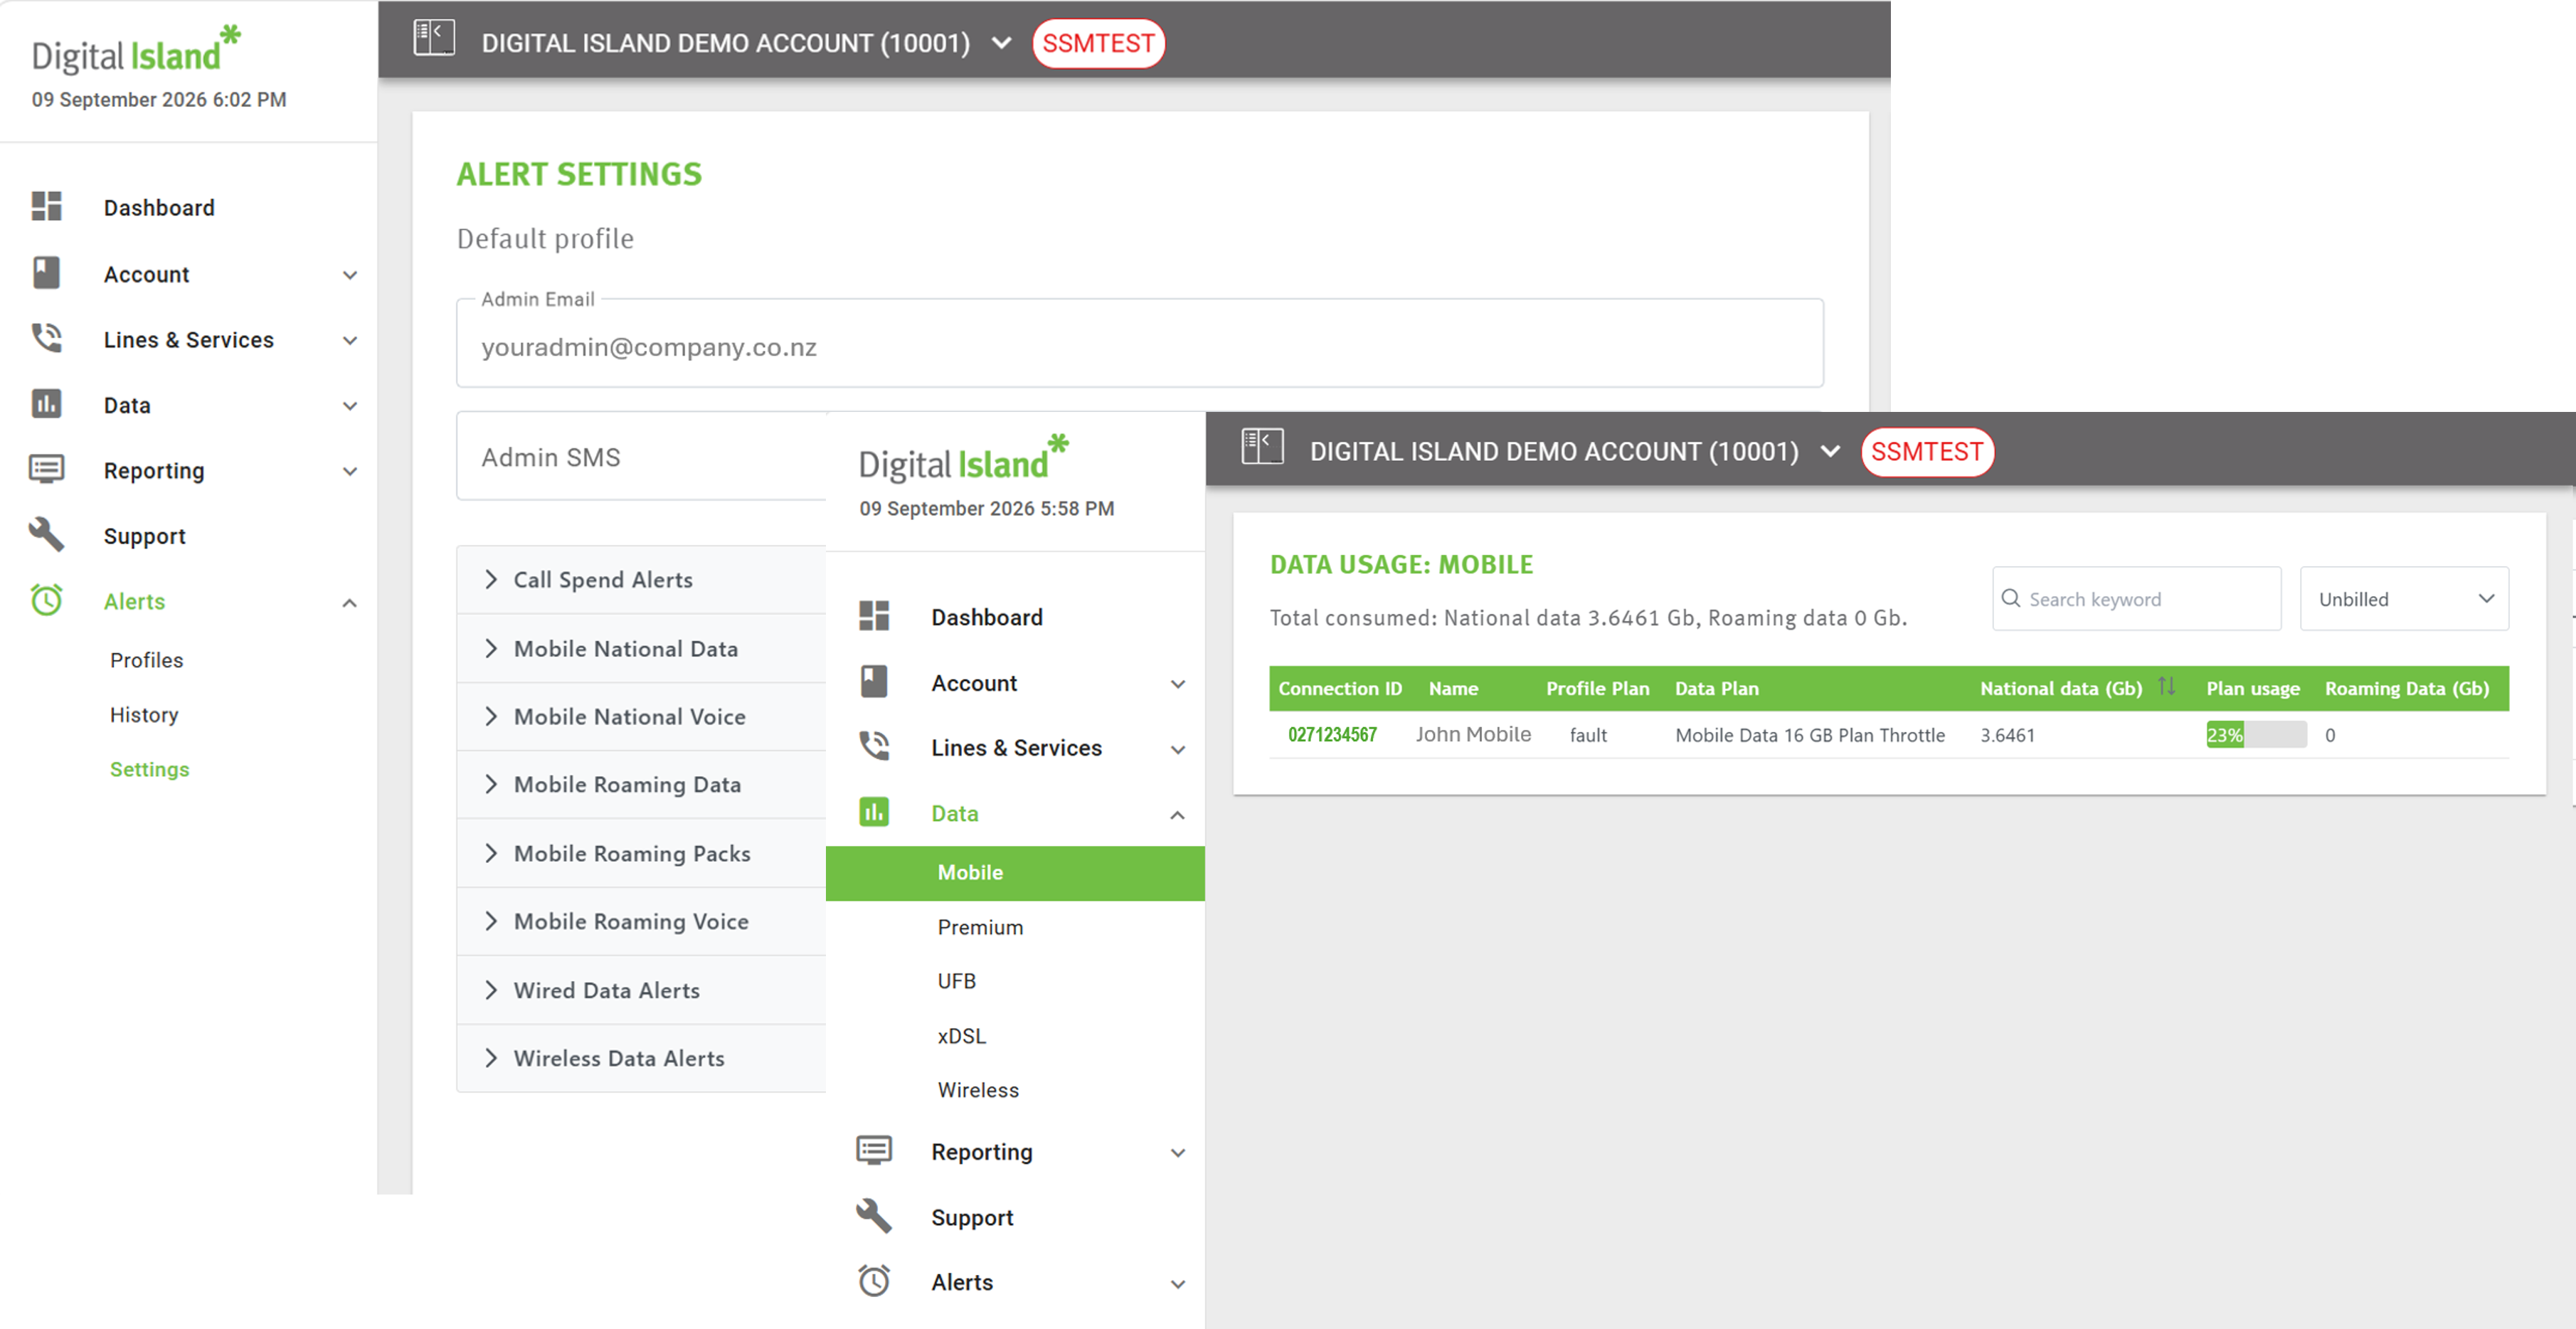This screenshot has height=1329, width=2576.
Task: Toggle sidebar collapse icon in Data Usage header
Action: 1262,446
